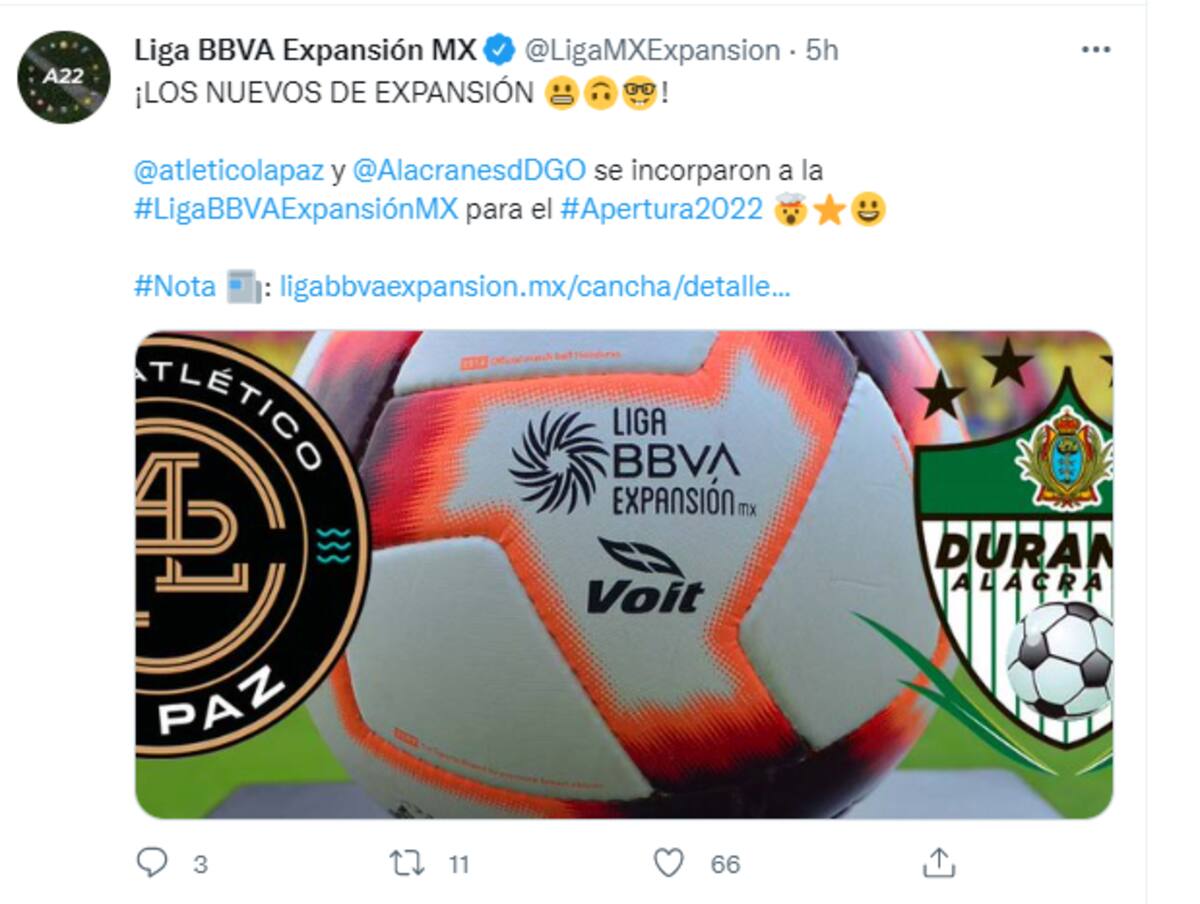Click the like count 66
The width and height of the screenshot is (1200, 904).
tap(725, 864)
